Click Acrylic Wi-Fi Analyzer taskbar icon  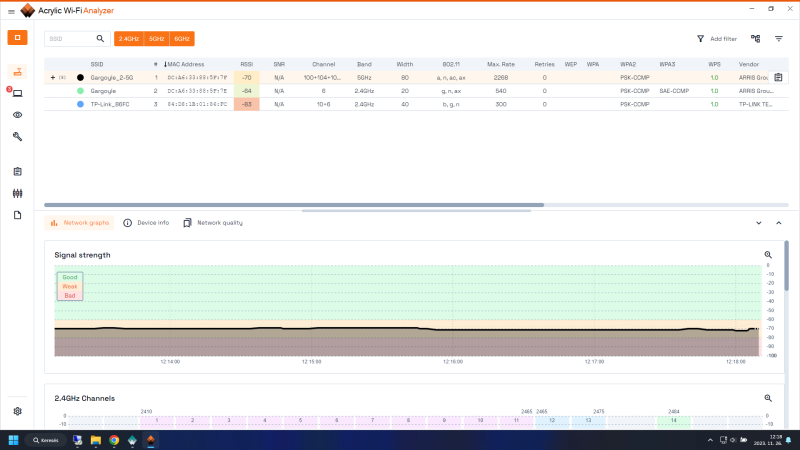pyautogui.click(x=151, y=440)
